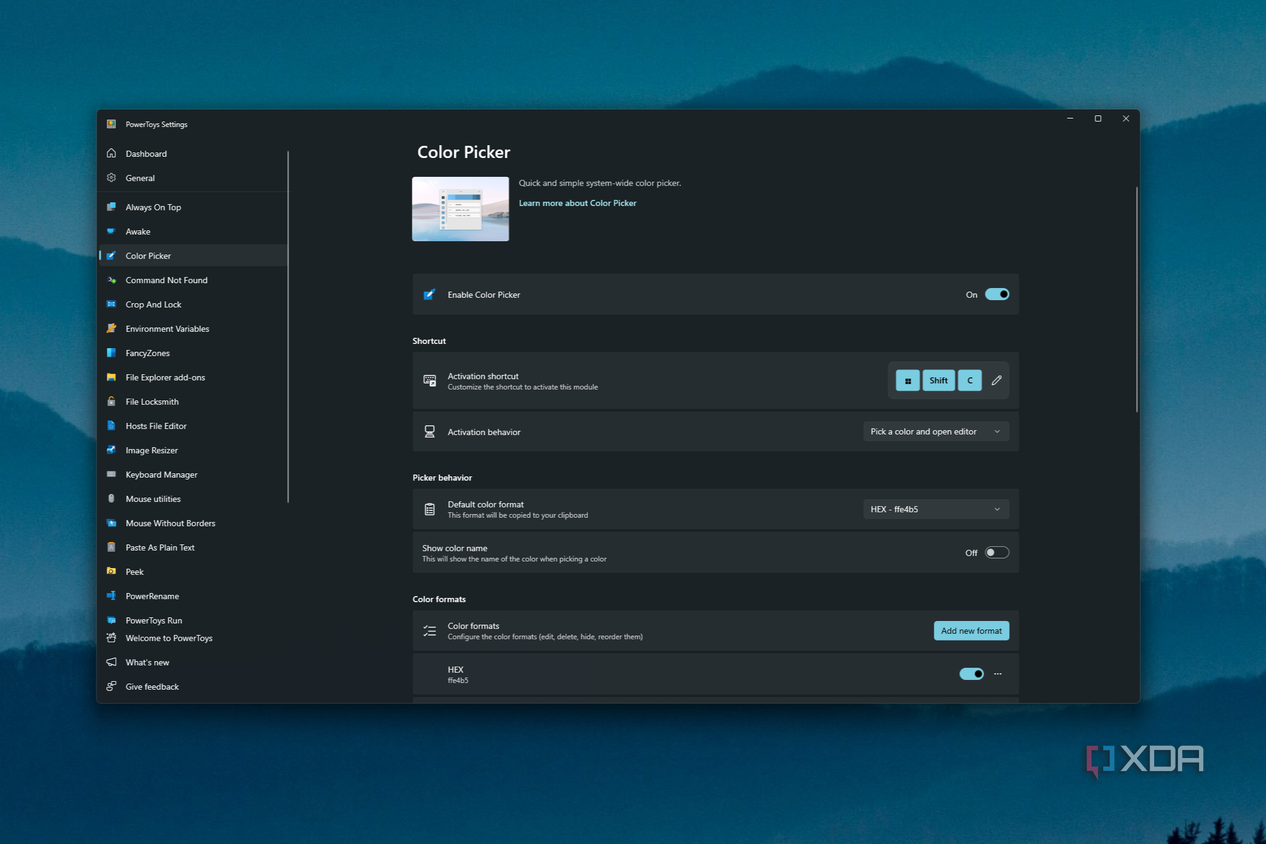Click the PowerToys Settings title icon
Viewport: 1266px width, 844px height.
(x=111, y=124)
